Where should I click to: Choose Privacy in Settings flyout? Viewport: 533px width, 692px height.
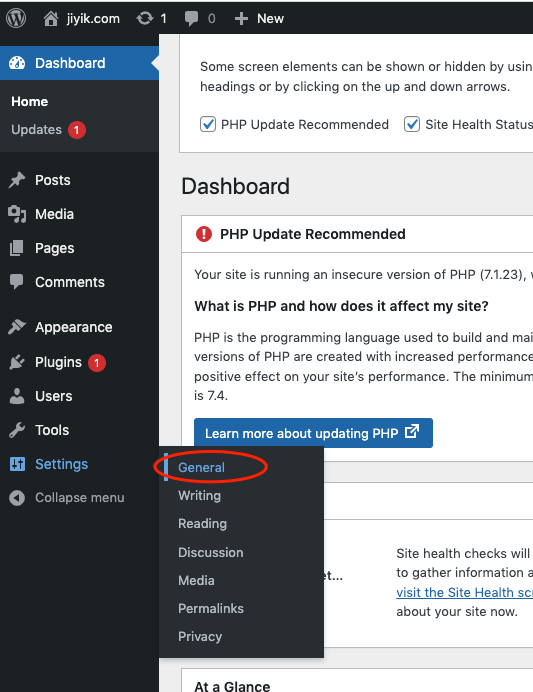click(200, 637)
